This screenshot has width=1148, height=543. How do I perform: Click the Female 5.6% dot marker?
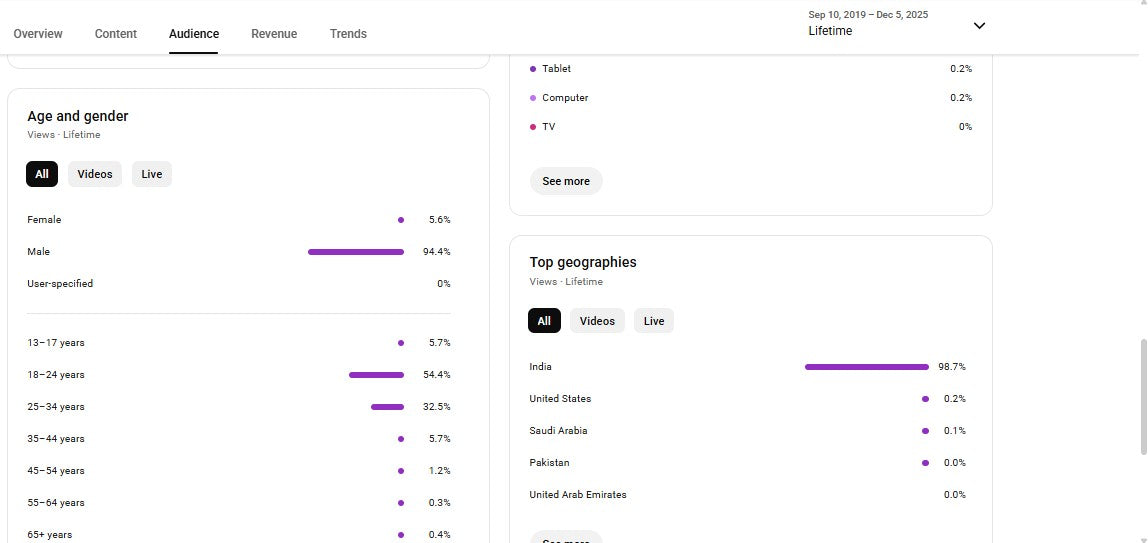click(401, 220)
